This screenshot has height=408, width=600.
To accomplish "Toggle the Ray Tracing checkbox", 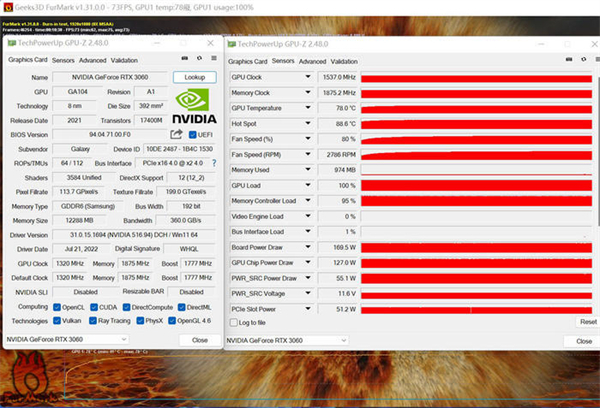I will click(x=93, y=321).
